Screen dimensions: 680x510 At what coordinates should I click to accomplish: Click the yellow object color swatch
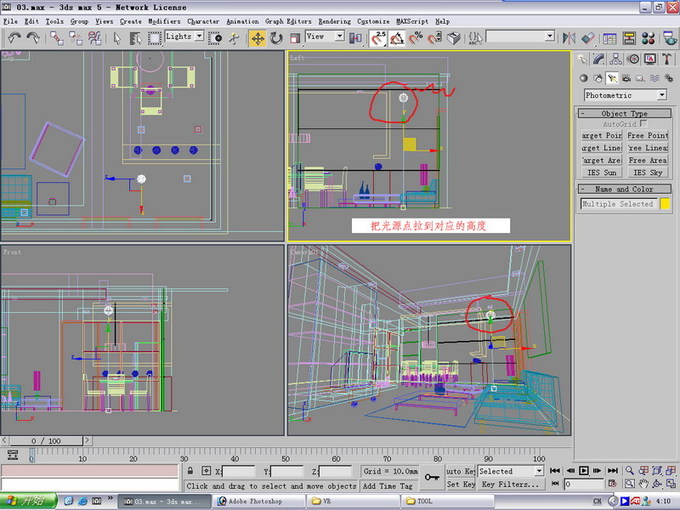665,204
